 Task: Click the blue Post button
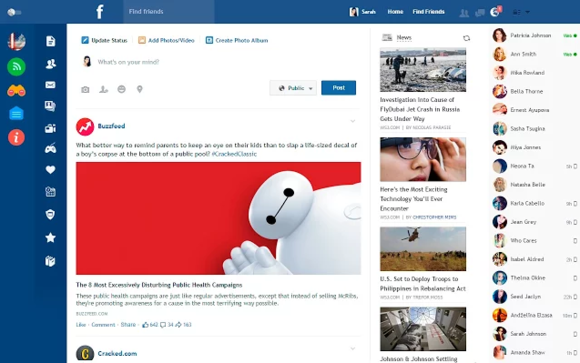[338, 88]
